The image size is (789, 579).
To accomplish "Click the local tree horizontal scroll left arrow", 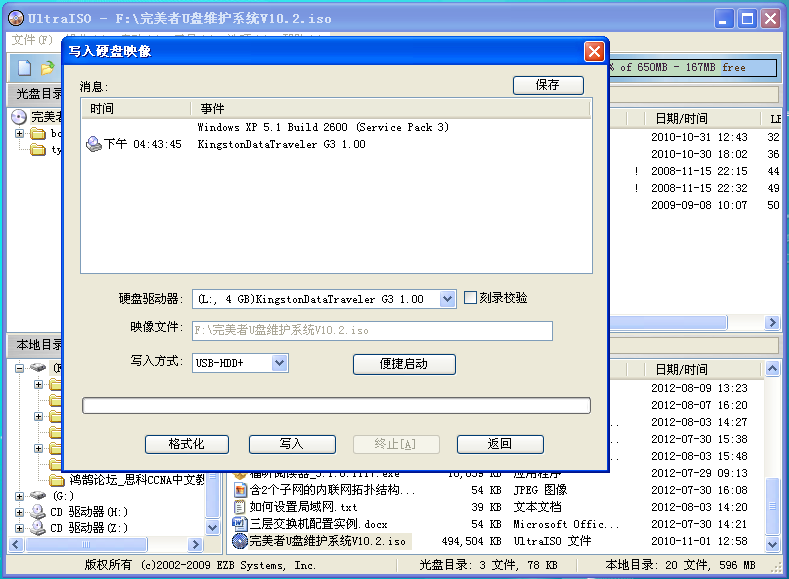I will point(16,544).
